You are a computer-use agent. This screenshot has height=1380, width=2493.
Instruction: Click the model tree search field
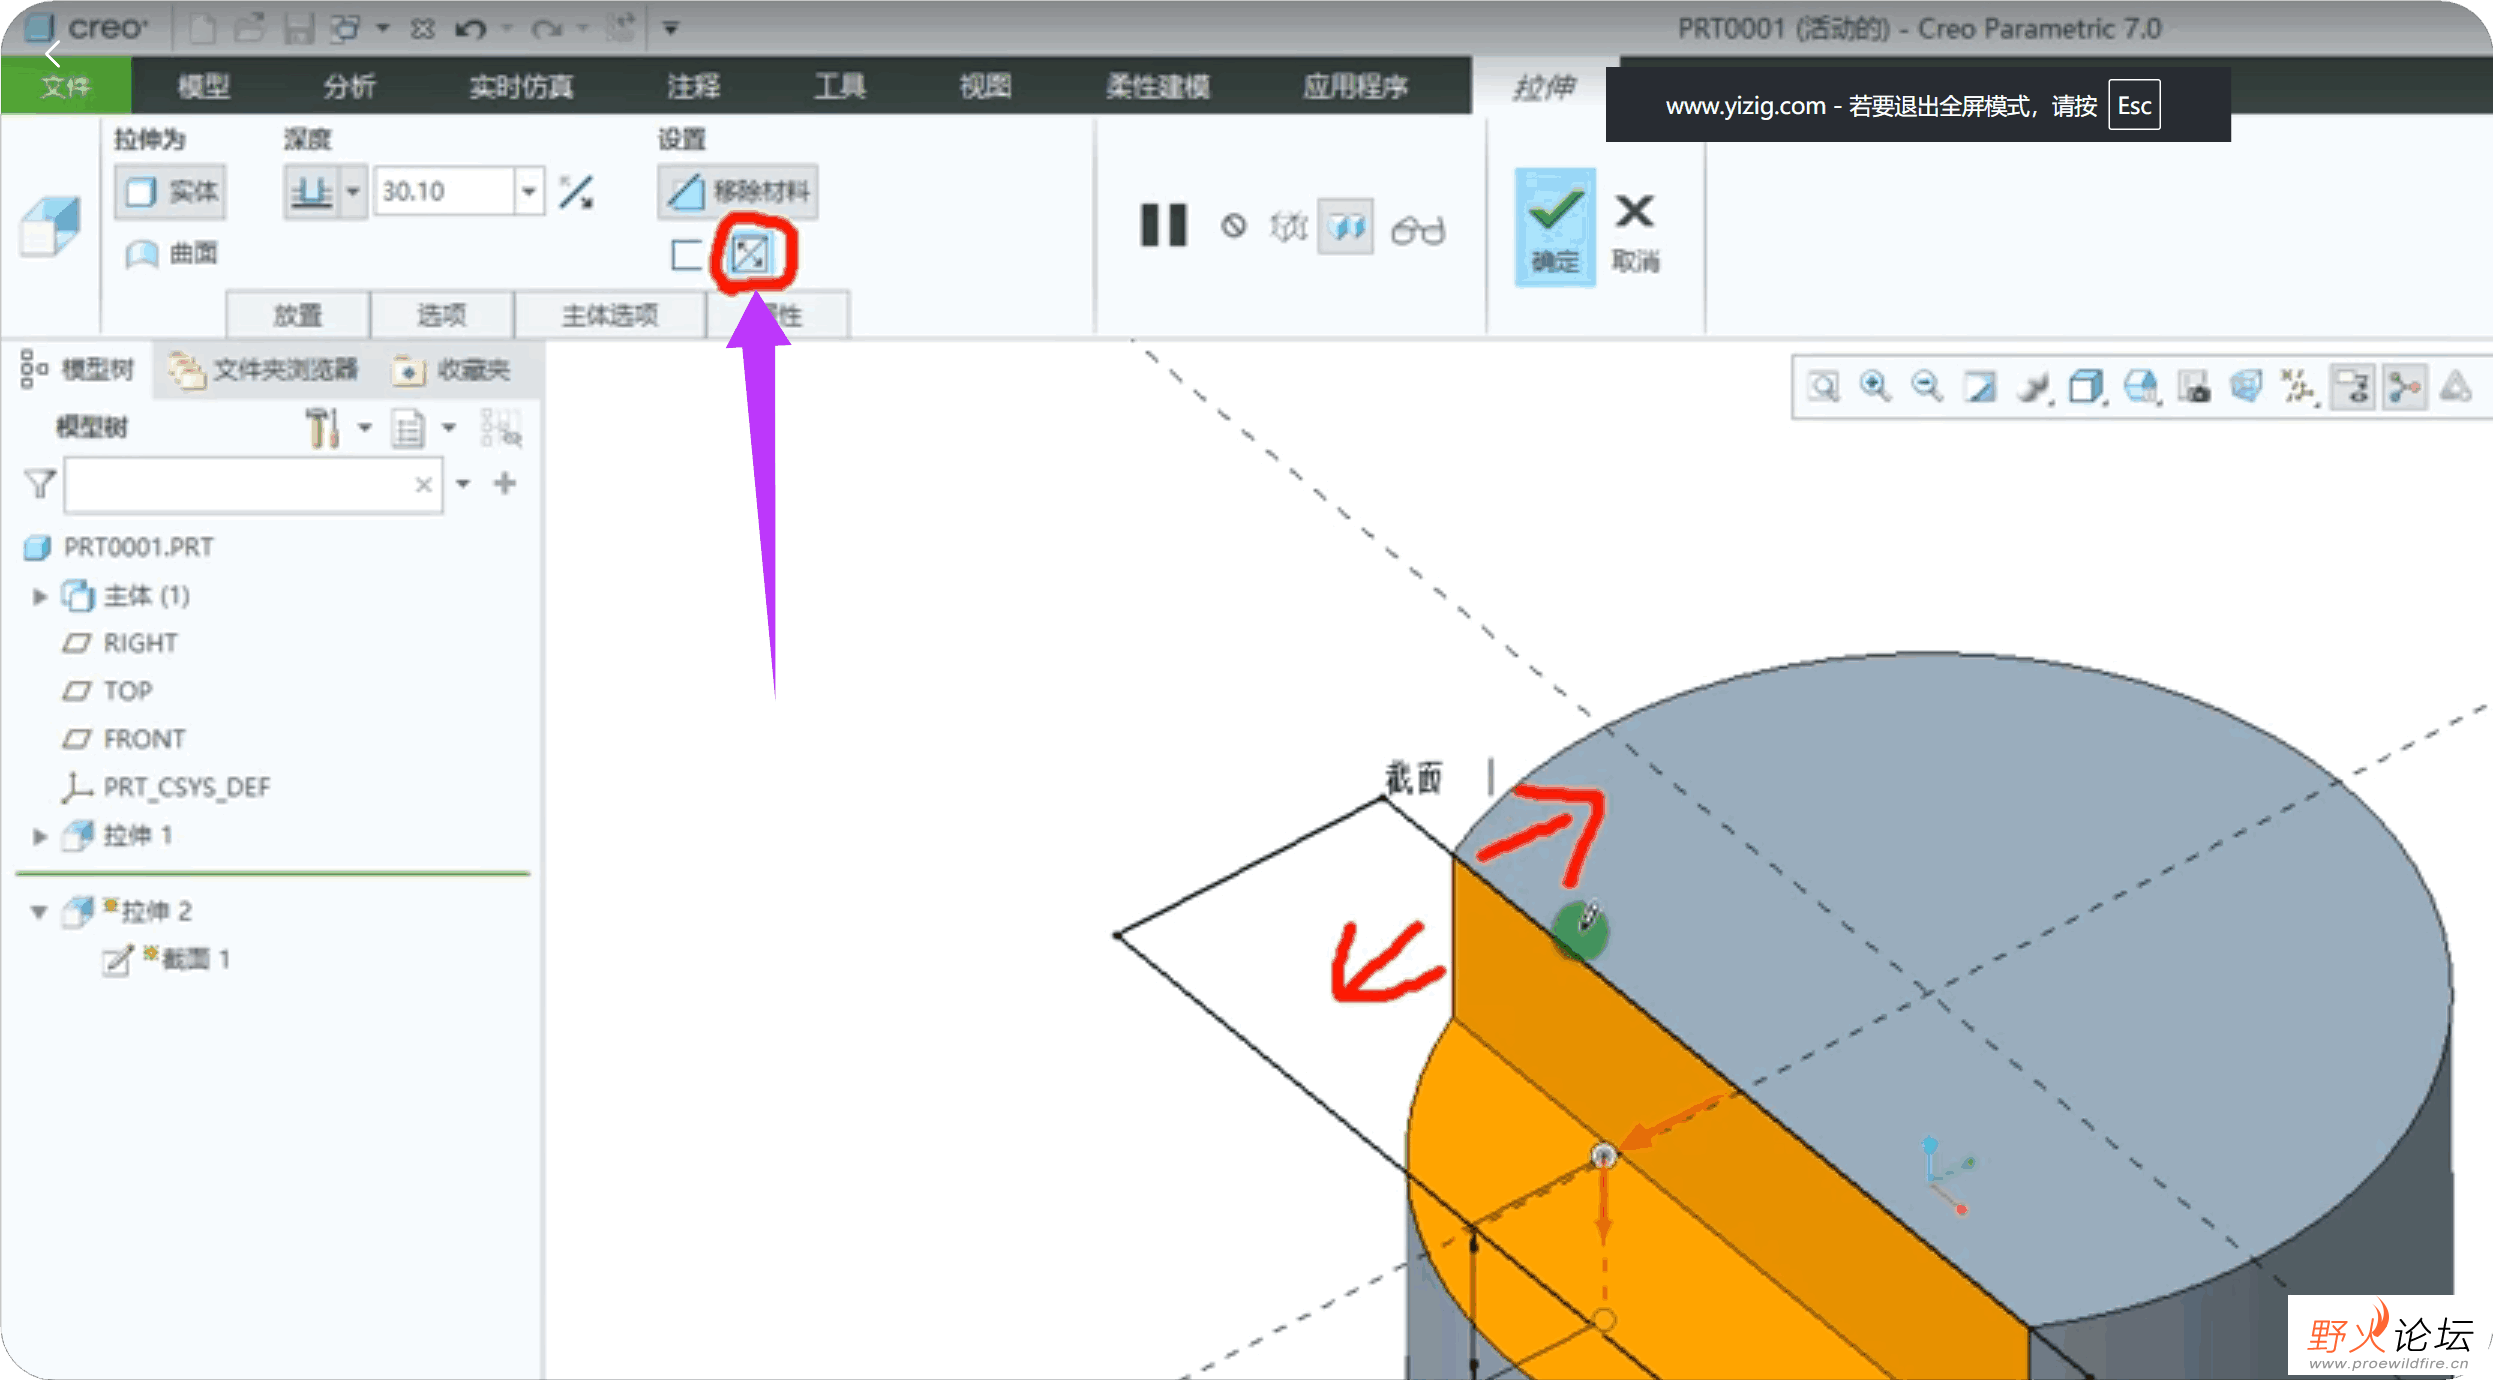tap(240, 485)
